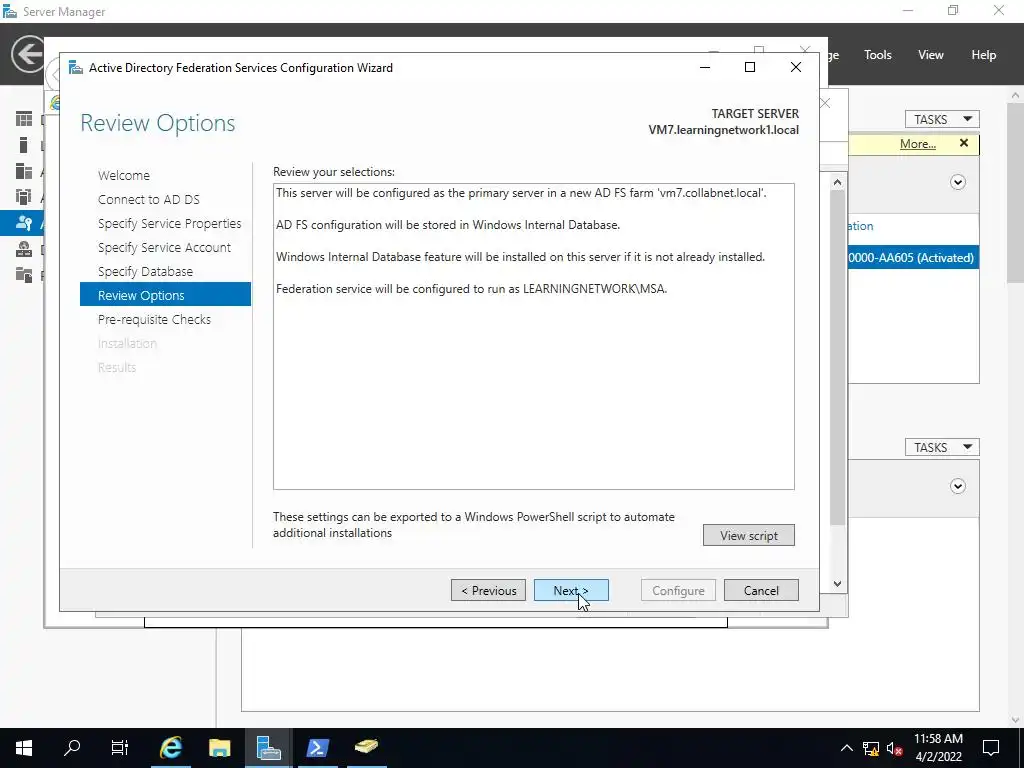Go to the Pre-requisite Checks step
The height and width of the screenshot is (768, 1024).
[x=154, y=319]
